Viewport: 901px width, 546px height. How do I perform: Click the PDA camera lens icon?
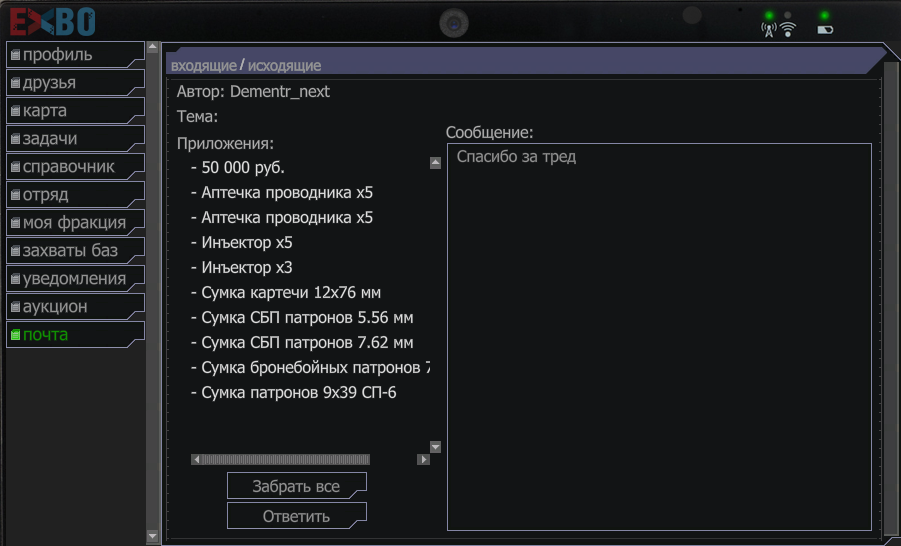[x=455, y=22]
